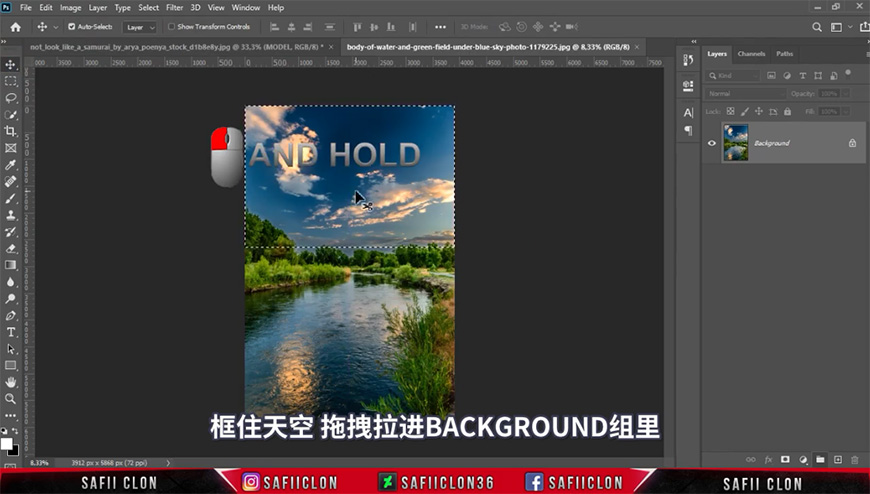Switch to the not_look_like_a_samurai document tab
This screenshot has height=494, width=870.
pos(176,47)
